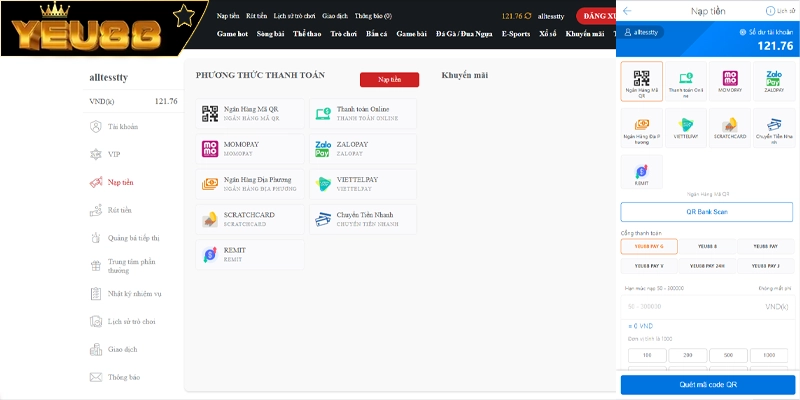
Task: Tap Chuyển Tiền Nhanh tile in mobile panel
Action: [x=774, y=128]
